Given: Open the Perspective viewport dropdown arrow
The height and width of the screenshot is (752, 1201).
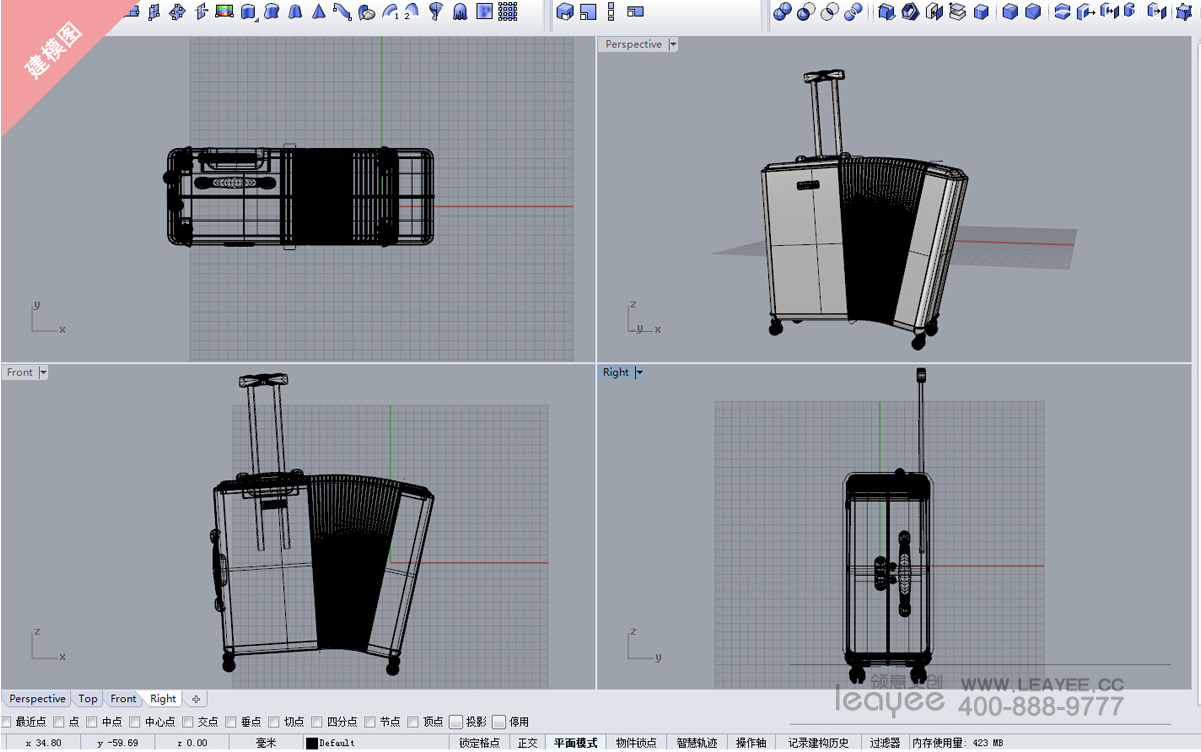Looking at the screenshot, I should pyautogui.click(x=673, y=44).
